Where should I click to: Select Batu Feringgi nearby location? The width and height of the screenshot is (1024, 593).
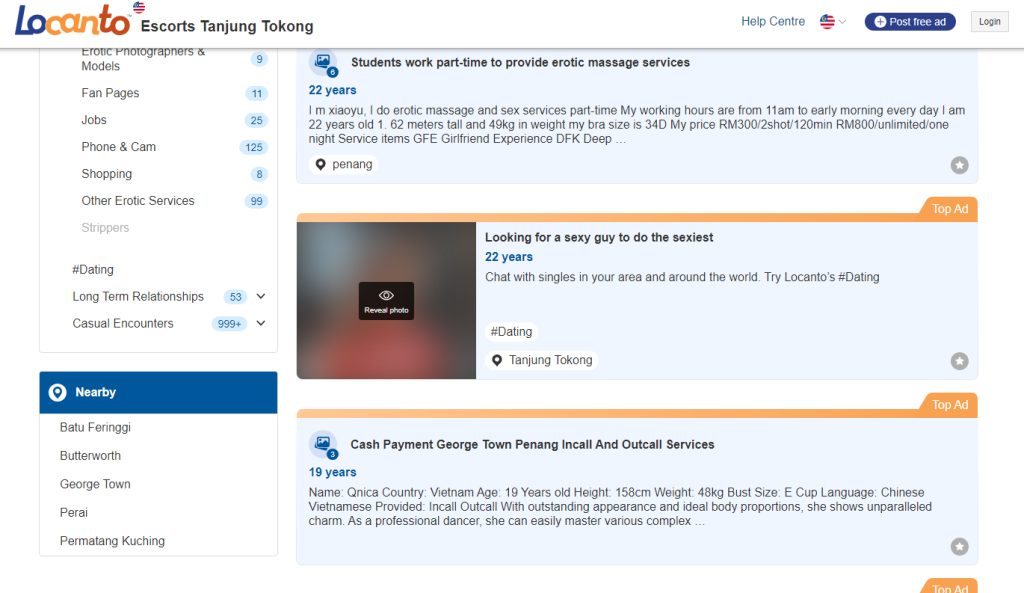95,427
